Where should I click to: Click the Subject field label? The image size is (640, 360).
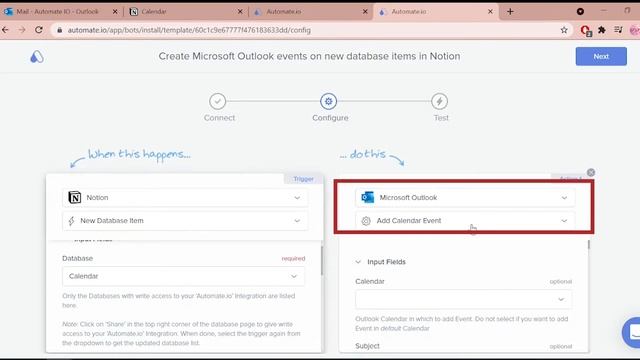(x=367, y=346)
